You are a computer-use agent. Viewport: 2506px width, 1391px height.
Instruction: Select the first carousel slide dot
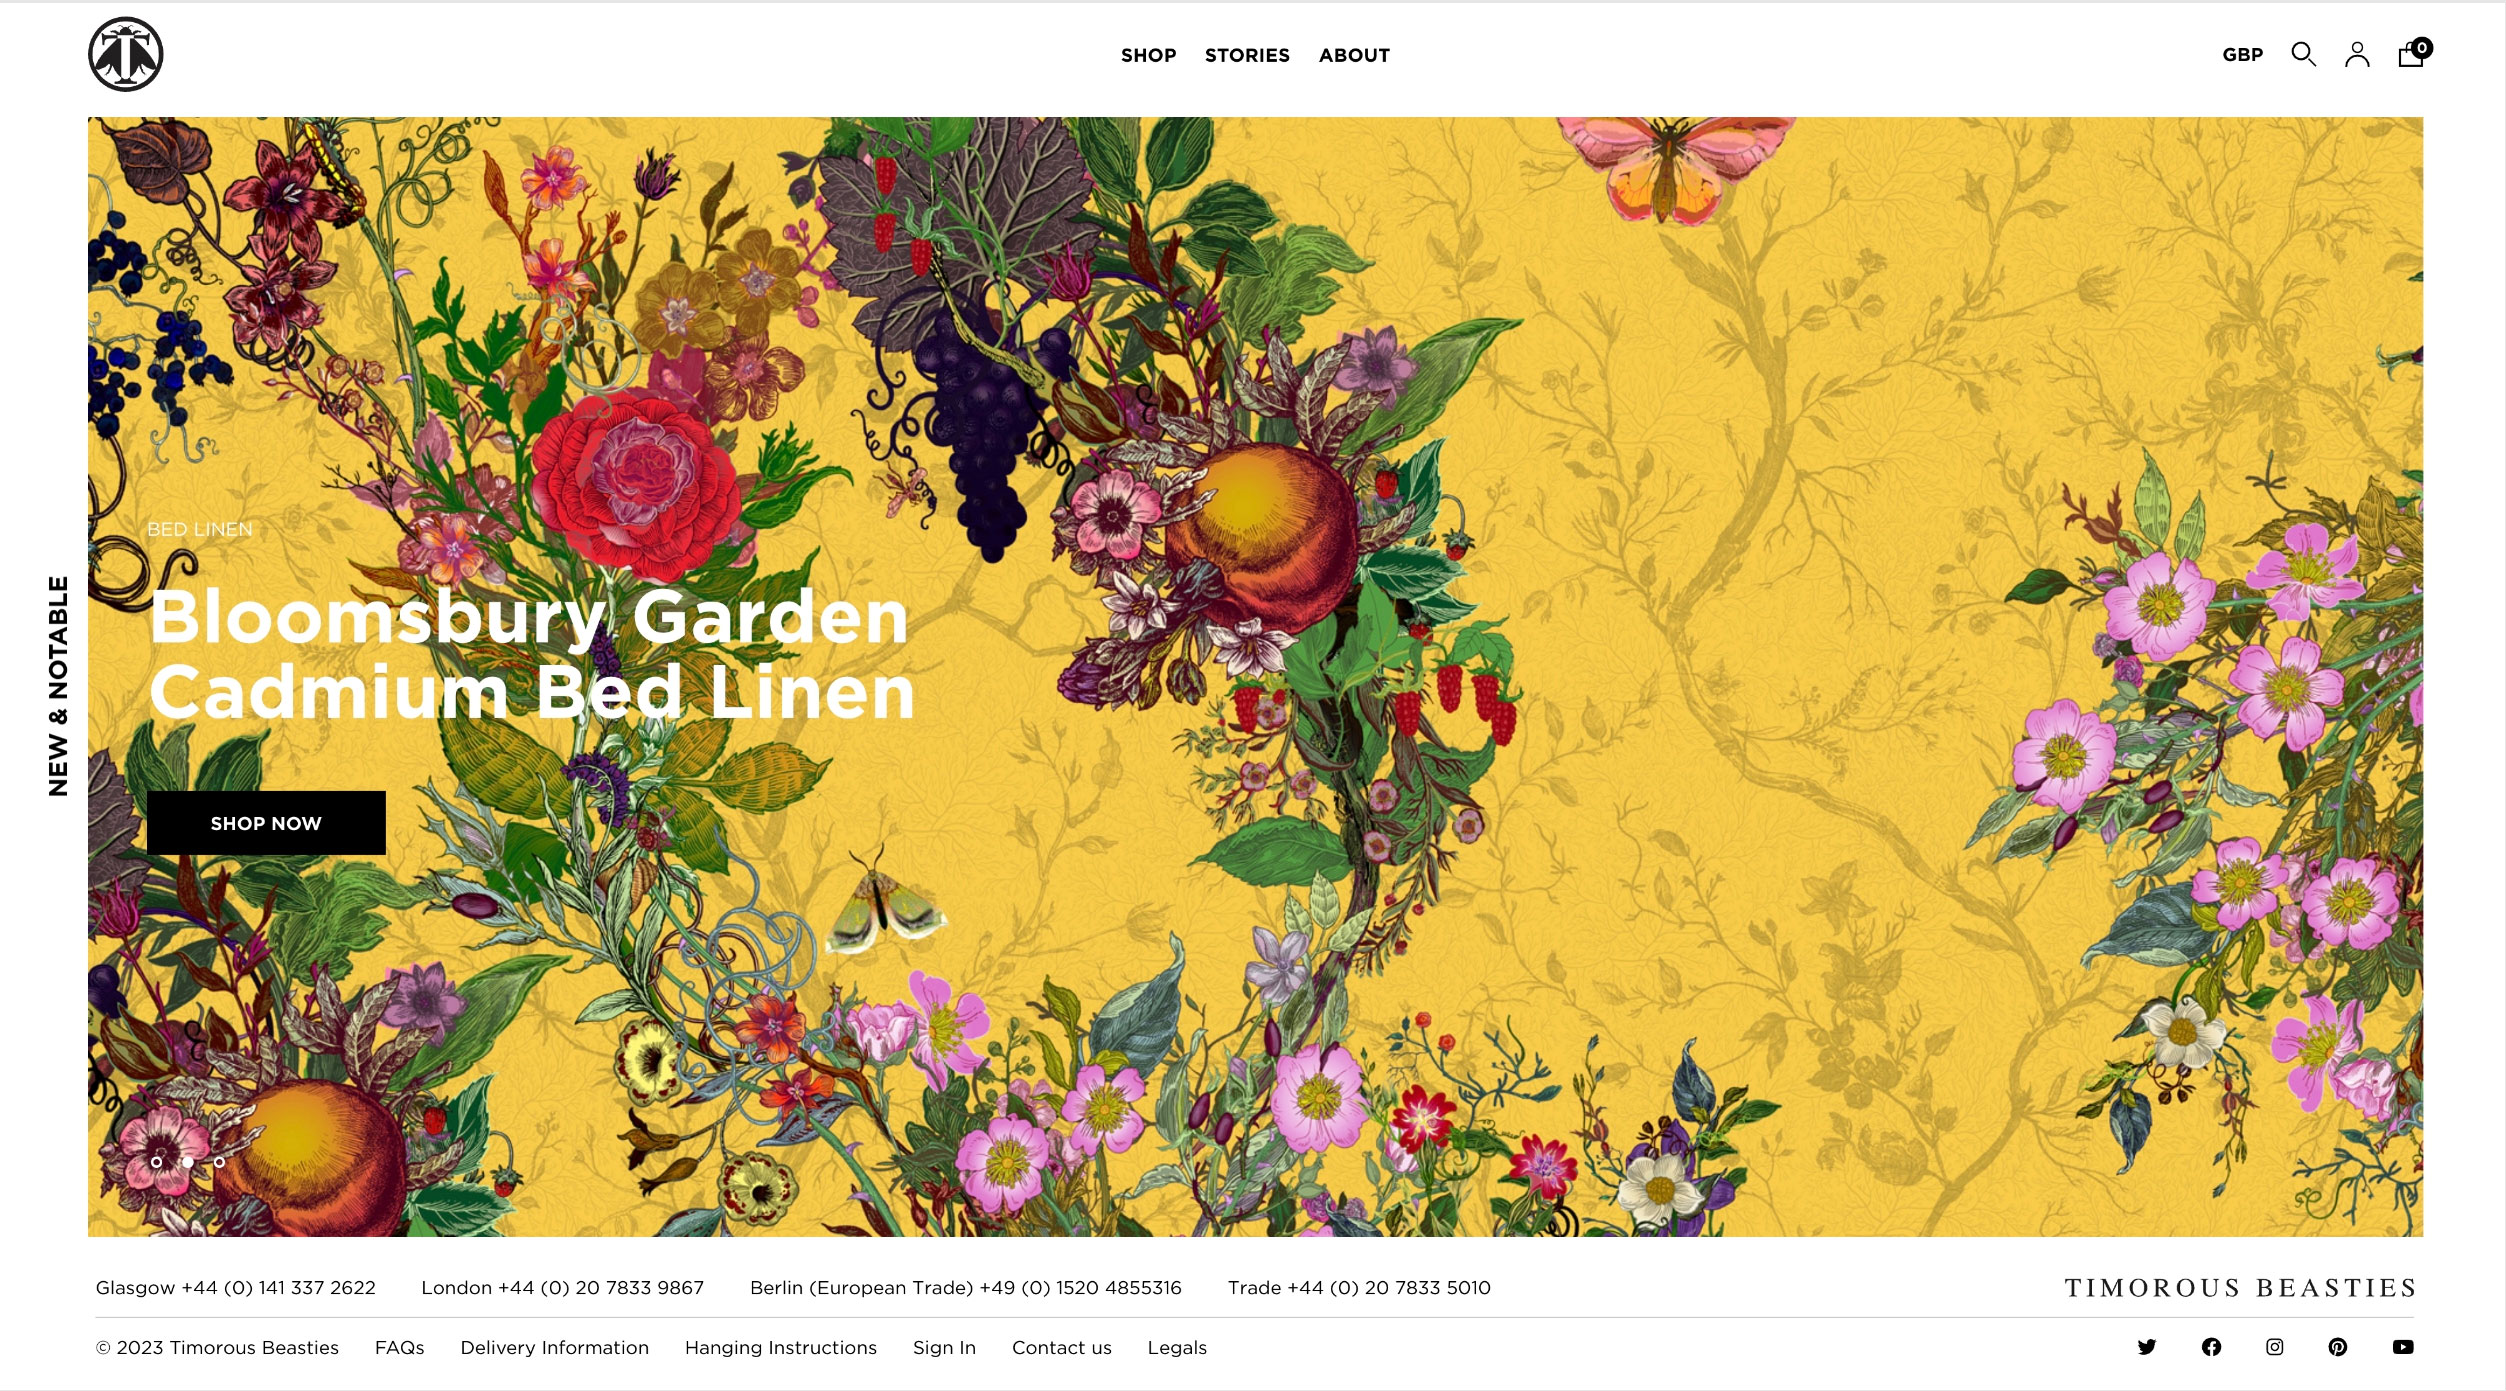coord(156,1162)
